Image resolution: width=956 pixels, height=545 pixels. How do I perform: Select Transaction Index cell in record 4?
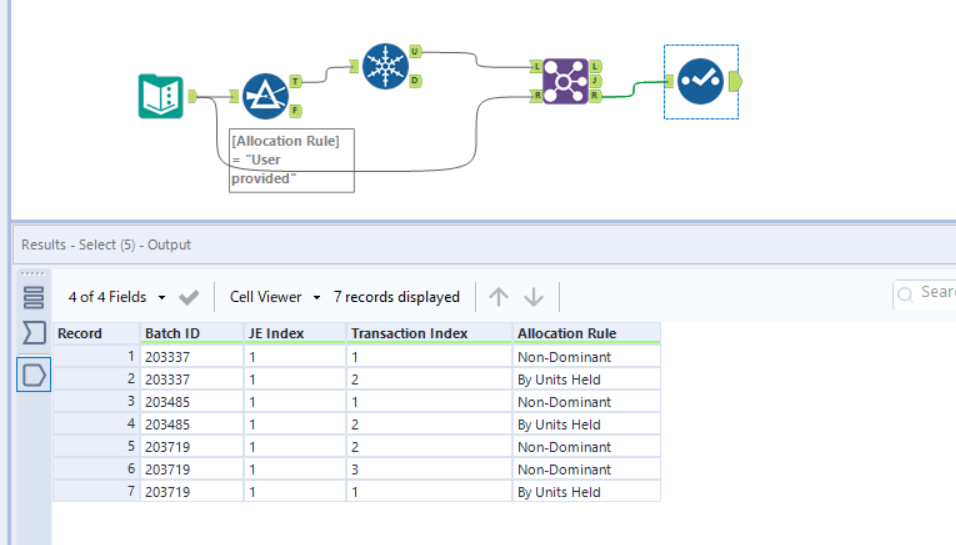[429, 424]
